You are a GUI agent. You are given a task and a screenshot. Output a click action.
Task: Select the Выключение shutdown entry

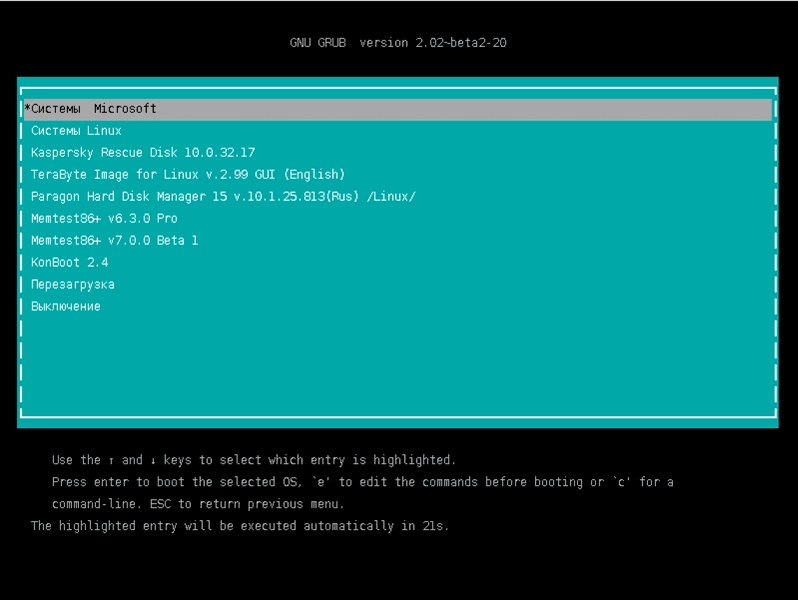click(x=66, y=306)
